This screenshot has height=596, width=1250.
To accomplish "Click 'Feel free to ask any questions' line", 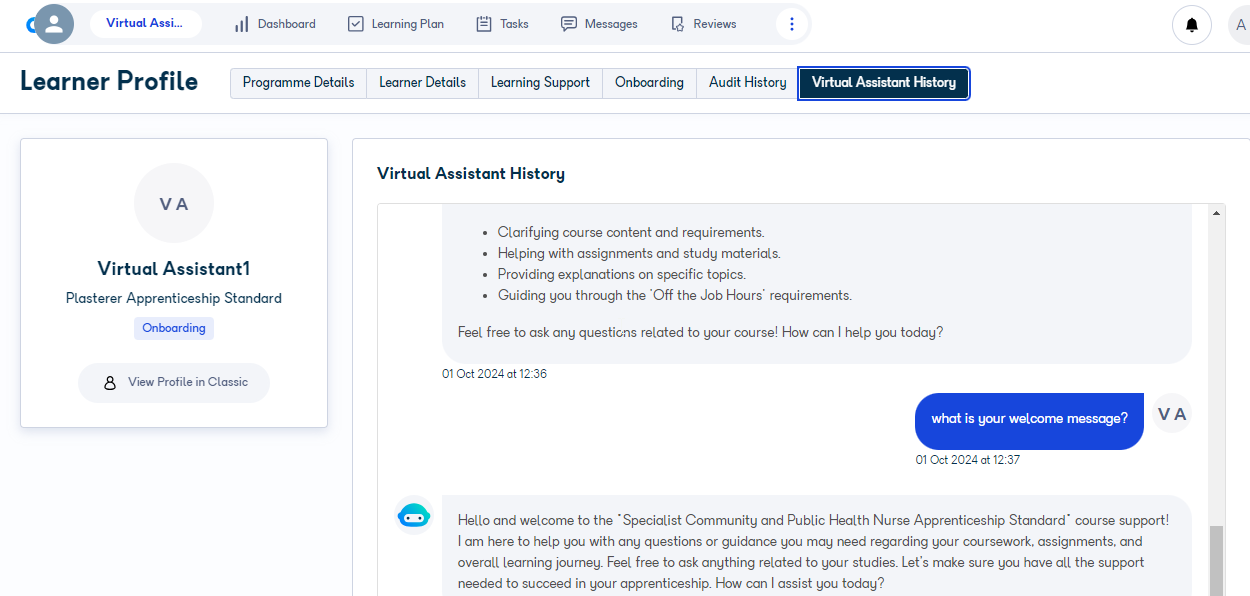I will (x=700, y=332).
